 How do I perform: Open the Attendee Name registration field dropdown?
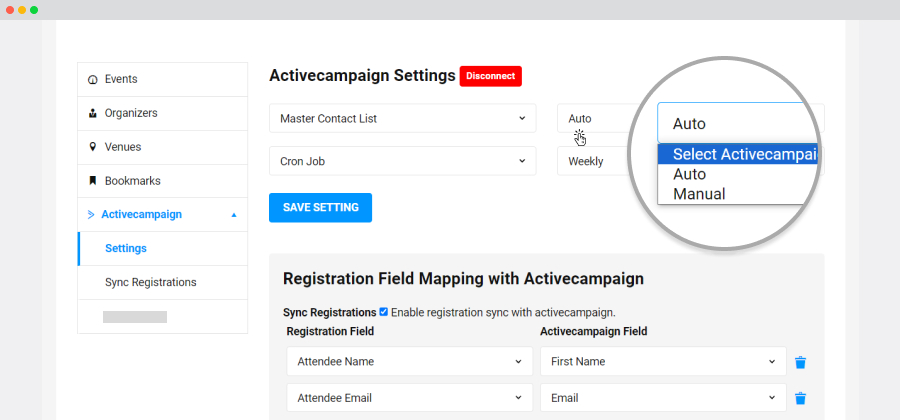[x=410, y=361]
